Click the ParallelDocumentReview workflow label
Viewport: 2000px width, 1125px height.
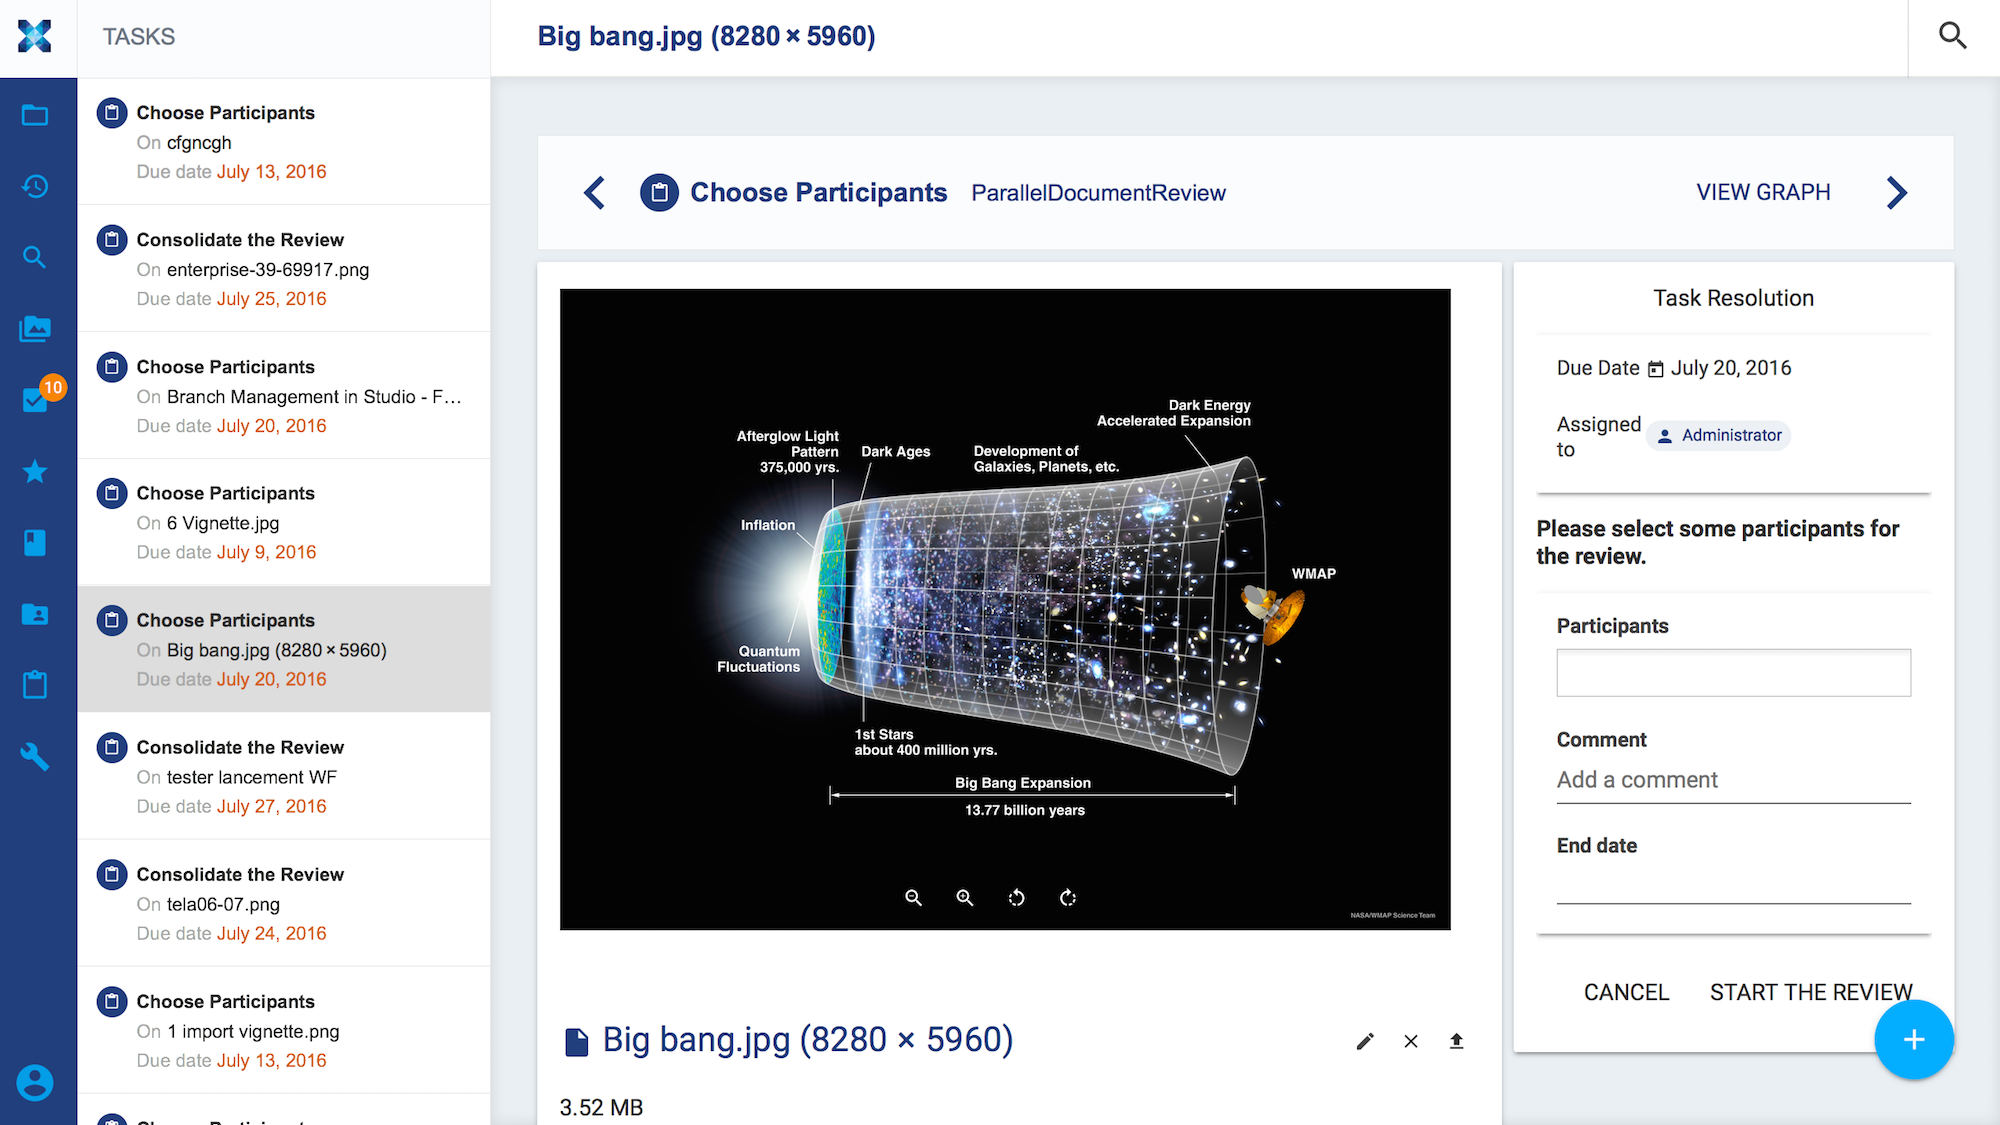[x=1098, y=193]
